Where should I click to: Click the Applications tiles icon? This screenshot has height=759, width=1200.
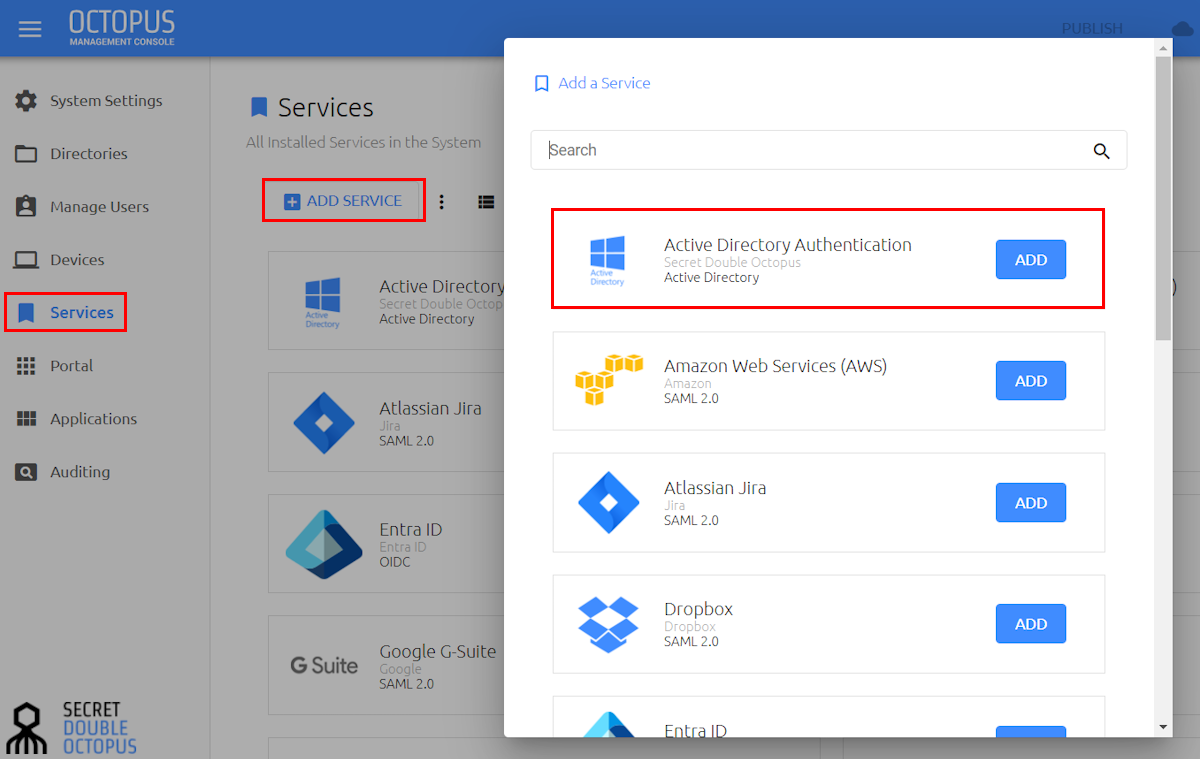pyautogui.click(x=26, y=419)
